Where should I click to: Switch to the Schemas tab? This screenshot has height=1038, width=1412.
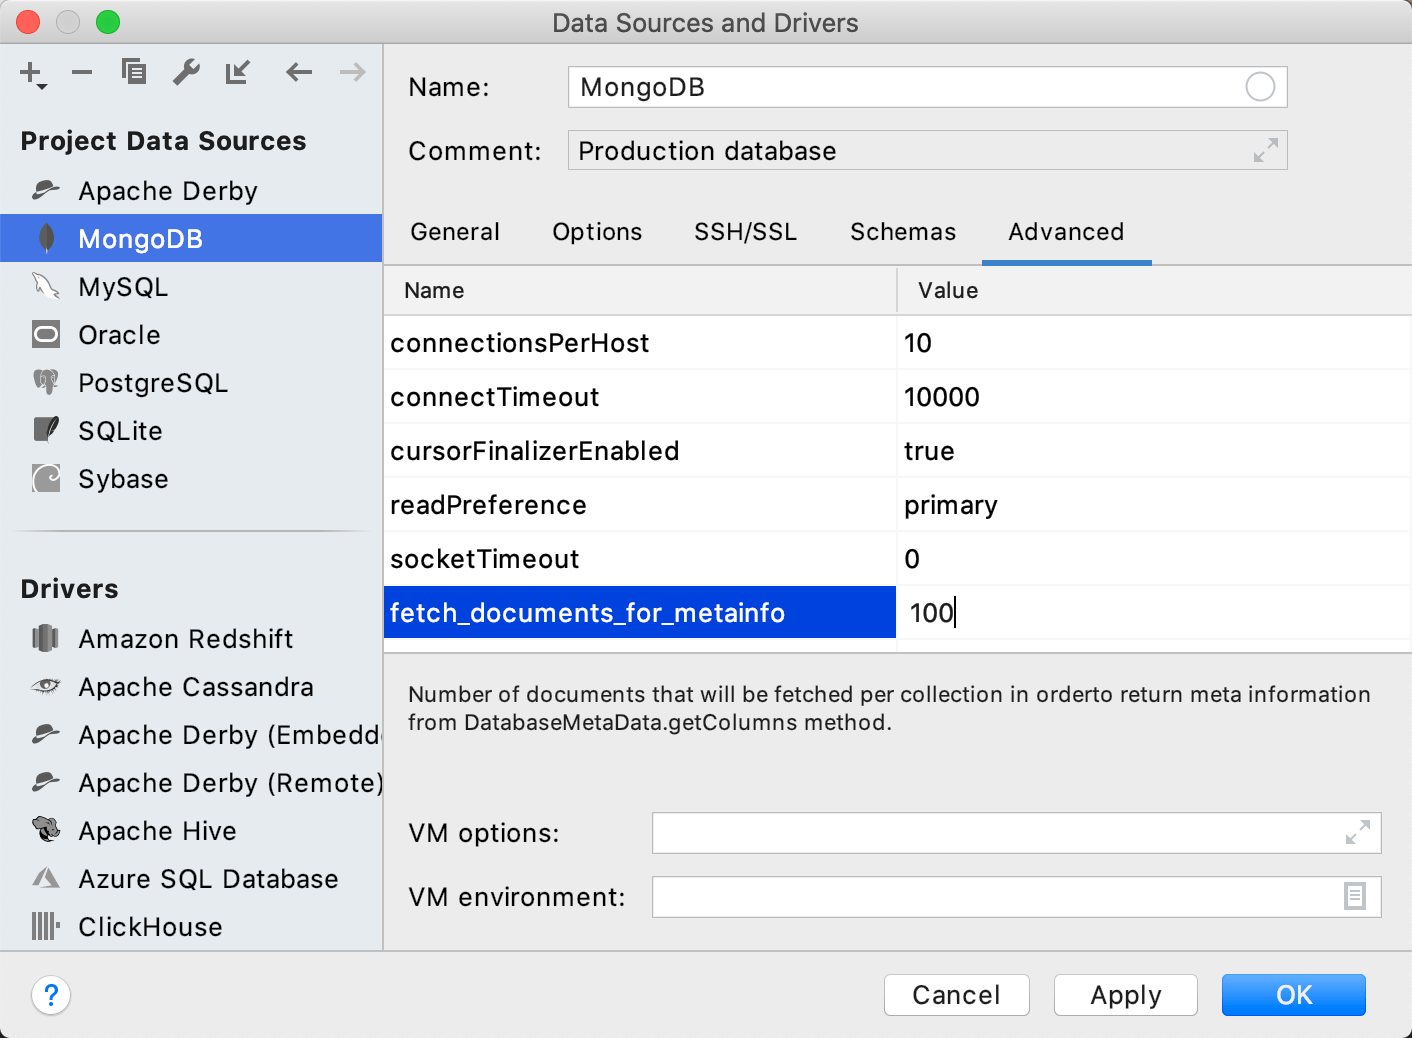pyautogui.click(x=902, y=231)
